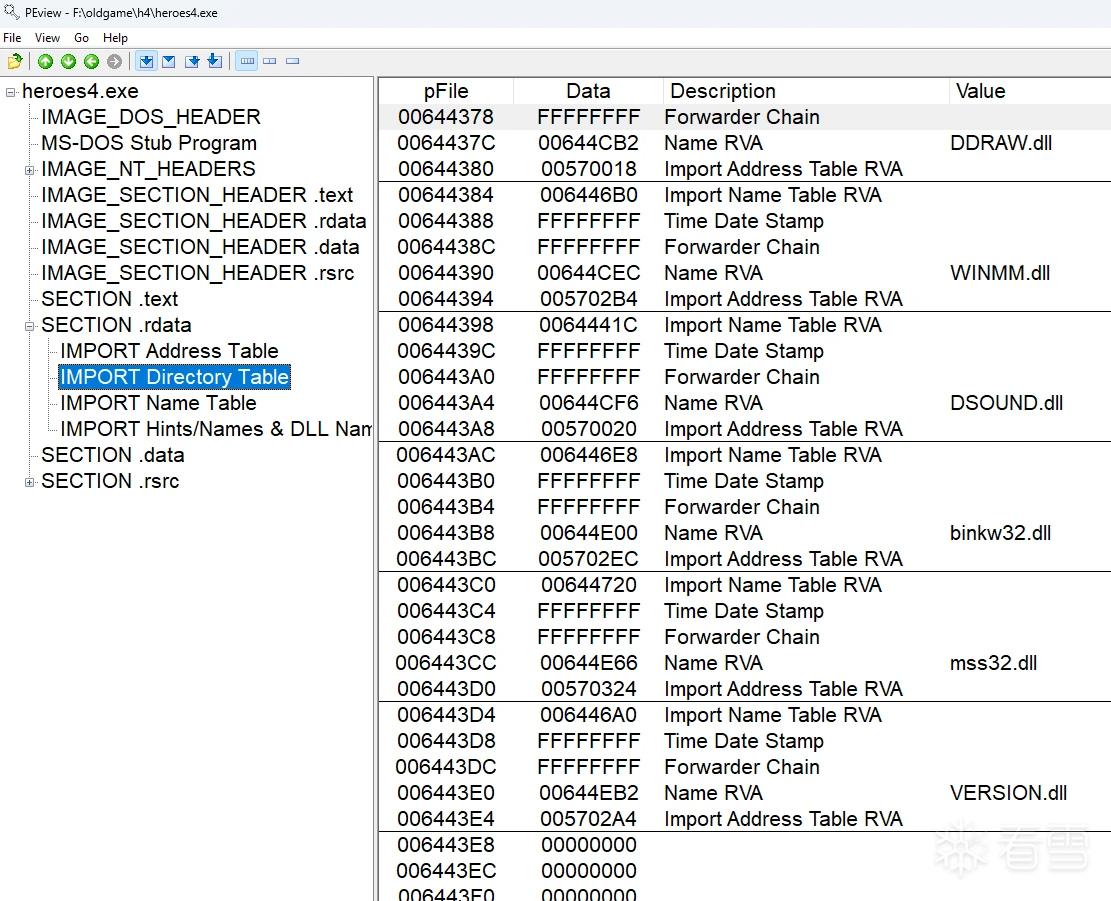Select IMAGE_DOS_HEADER in the tree

click(x=151, y=117)
